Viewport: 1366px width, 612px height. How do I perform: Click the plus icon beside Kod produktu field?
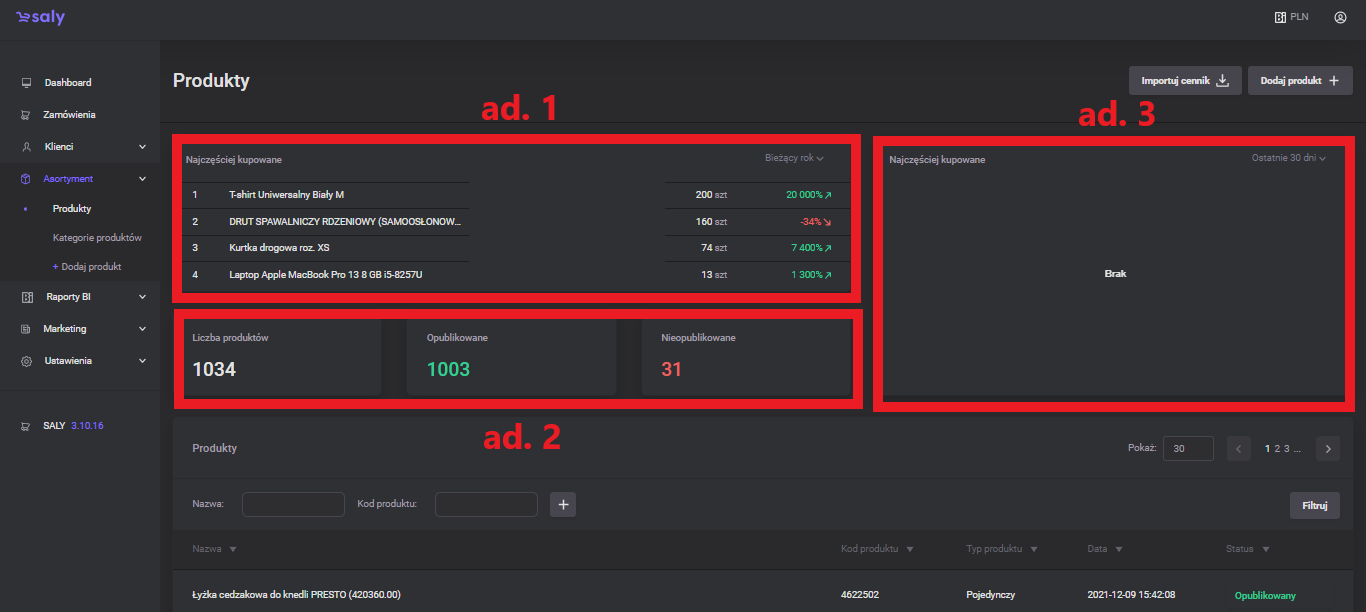click(x=563, y=505)
